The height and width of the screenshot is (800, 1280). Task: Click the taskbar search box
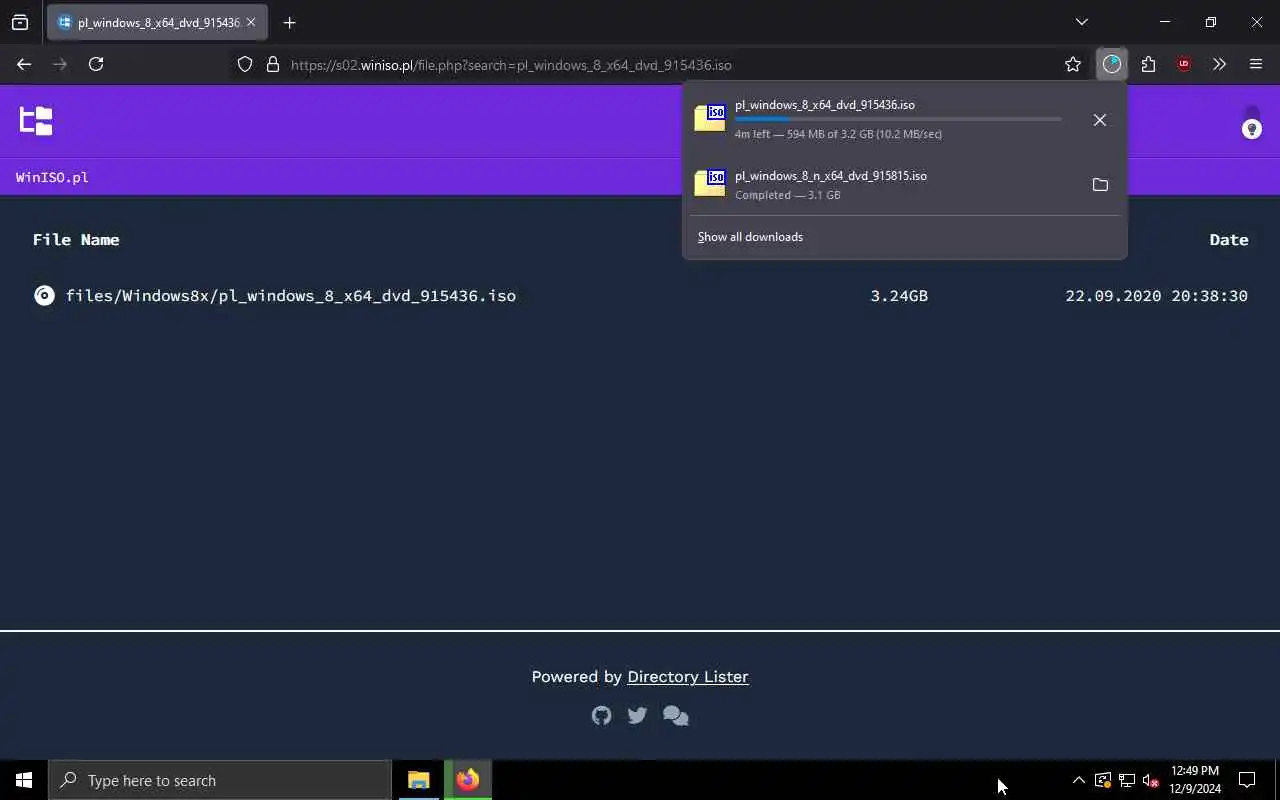click(220, 780)
